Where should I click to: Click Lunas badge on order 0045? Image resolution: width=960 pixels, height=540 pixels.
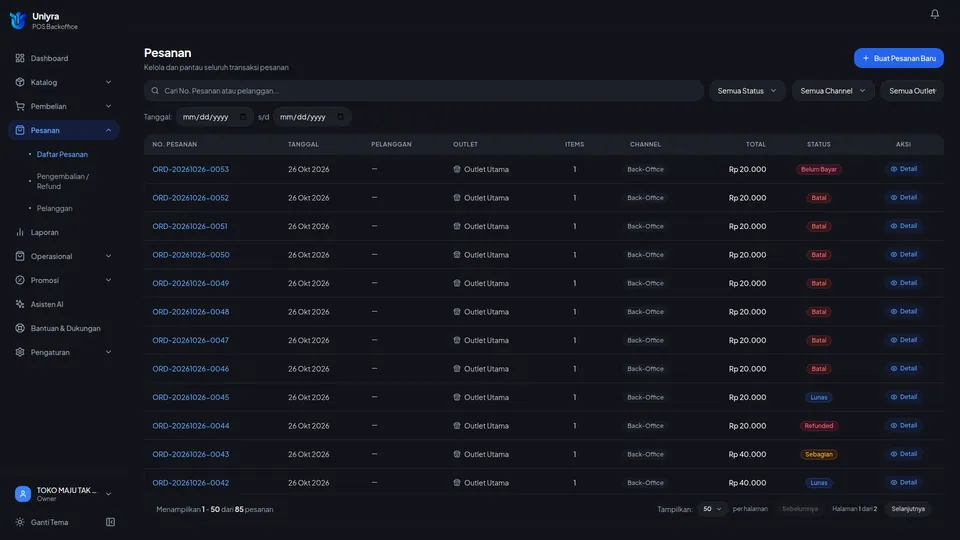[819, 397]
